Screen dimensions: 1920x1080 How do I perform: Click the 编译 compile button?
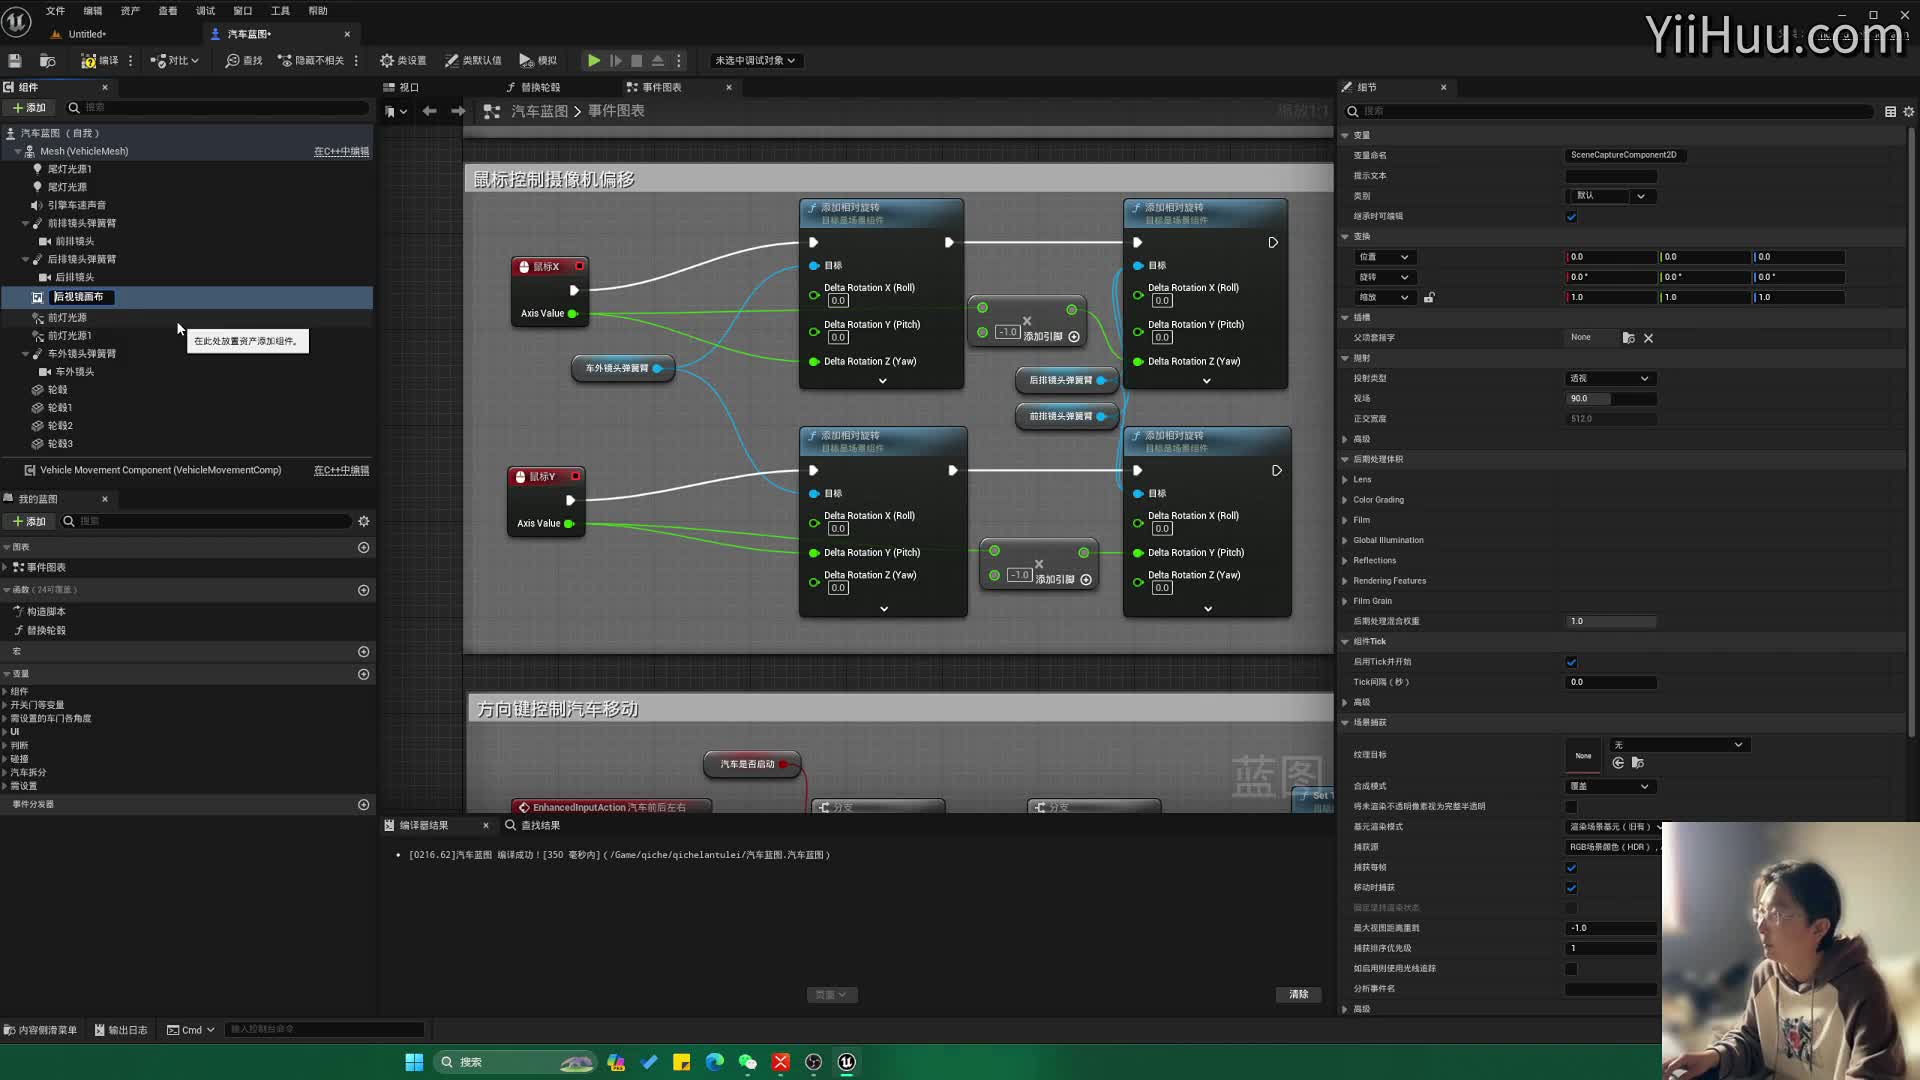click(100, 61)
